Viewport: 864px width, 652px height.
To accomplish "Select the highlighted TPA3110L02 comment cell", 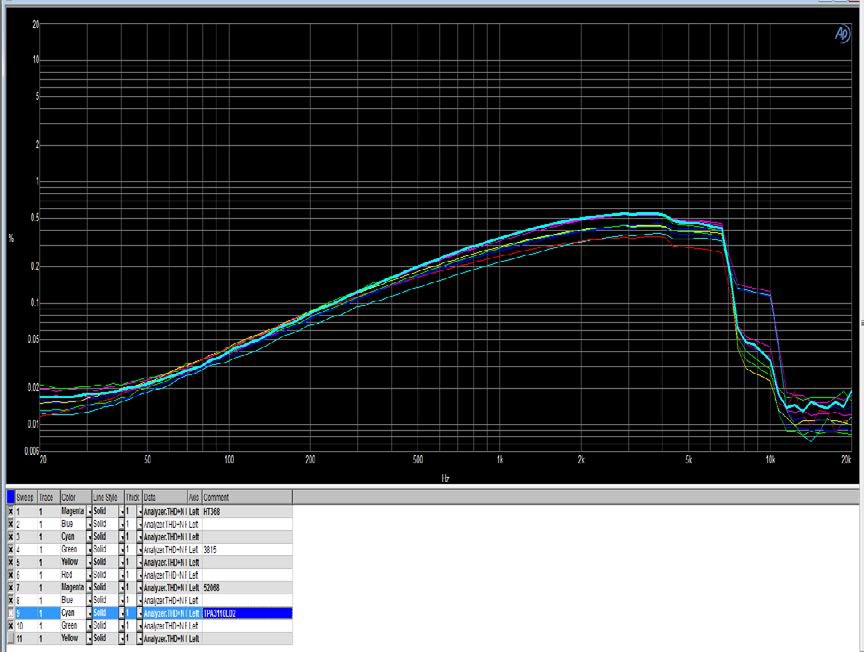I will [x=247, y=612].
